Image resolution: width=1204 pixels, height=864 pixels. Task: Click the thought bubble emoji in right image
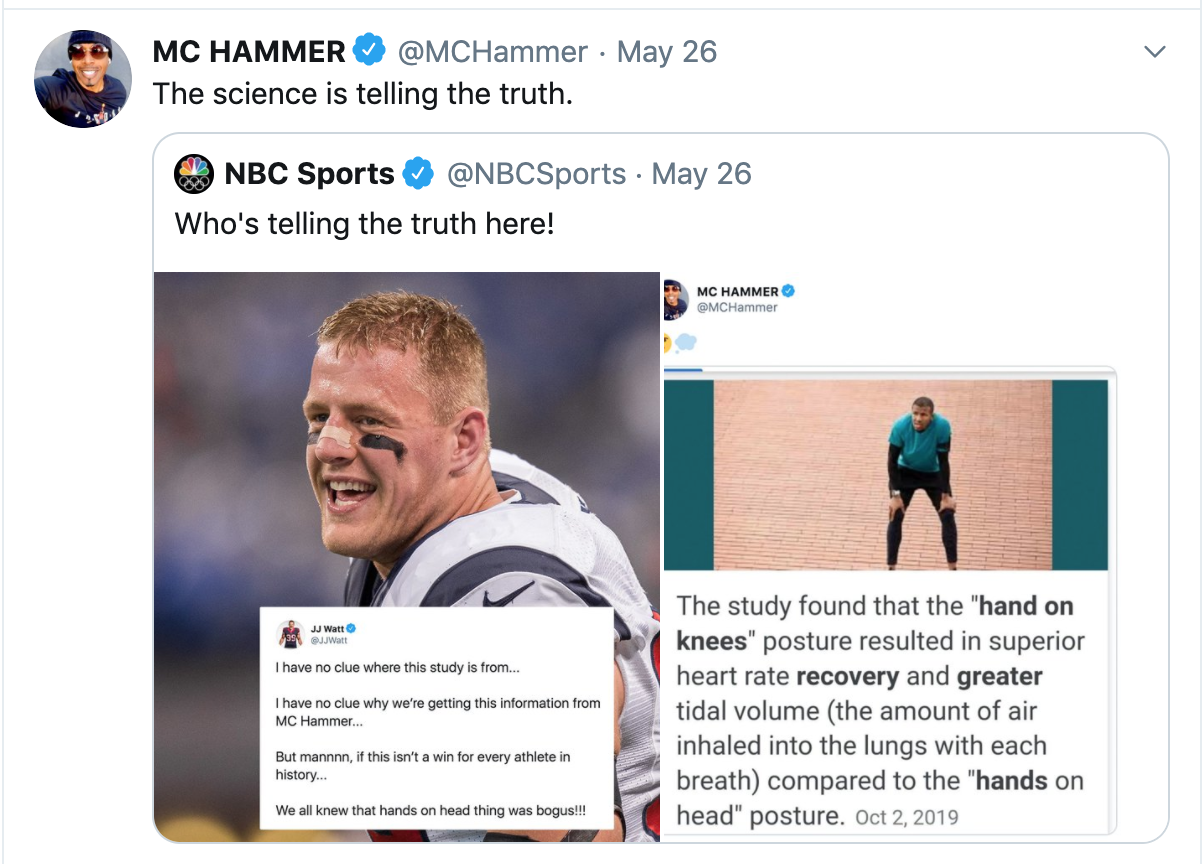pyautogui.click(x=686, y=343)
